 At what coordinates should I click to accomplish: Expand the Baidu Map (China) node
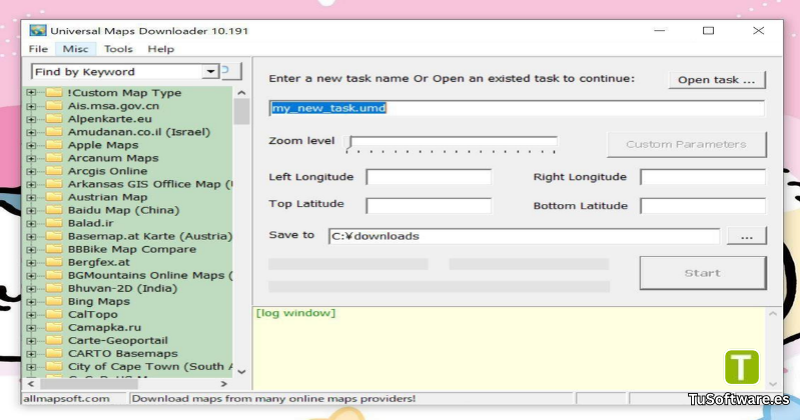31,210
